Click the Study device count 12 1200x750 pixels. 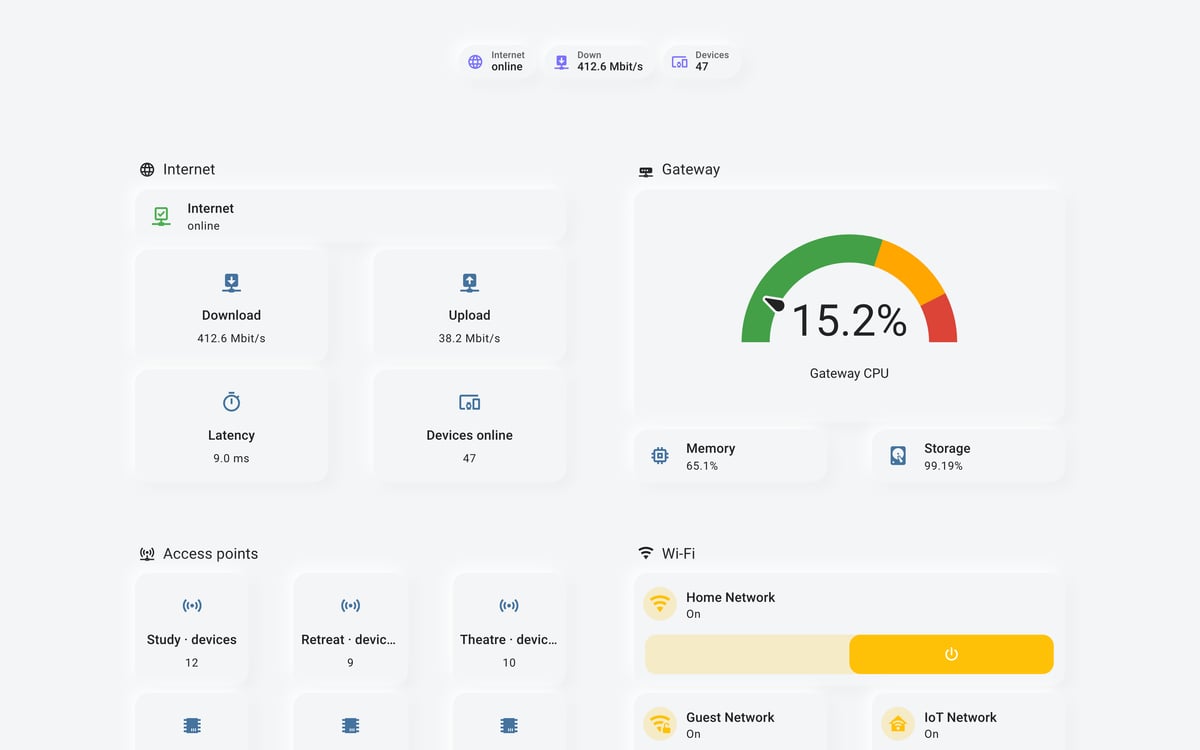192,662
